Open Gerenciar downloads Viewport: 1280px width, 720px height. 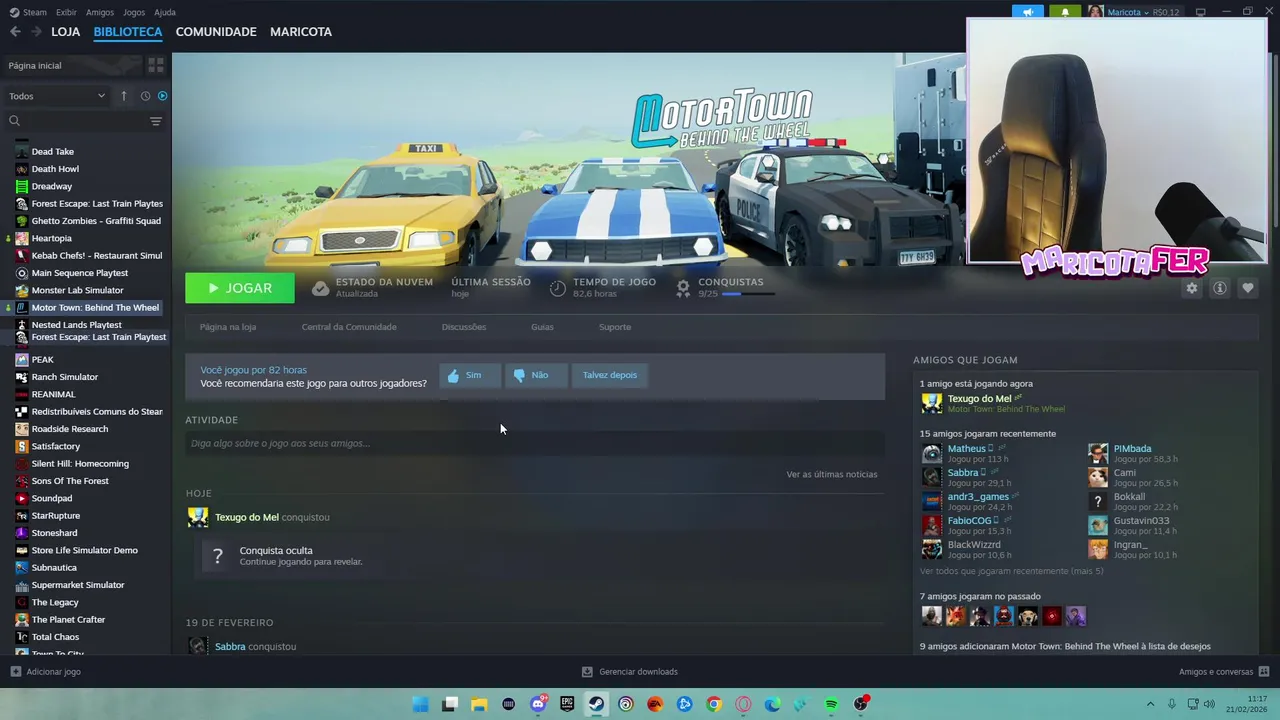click(x=630, y=672)
